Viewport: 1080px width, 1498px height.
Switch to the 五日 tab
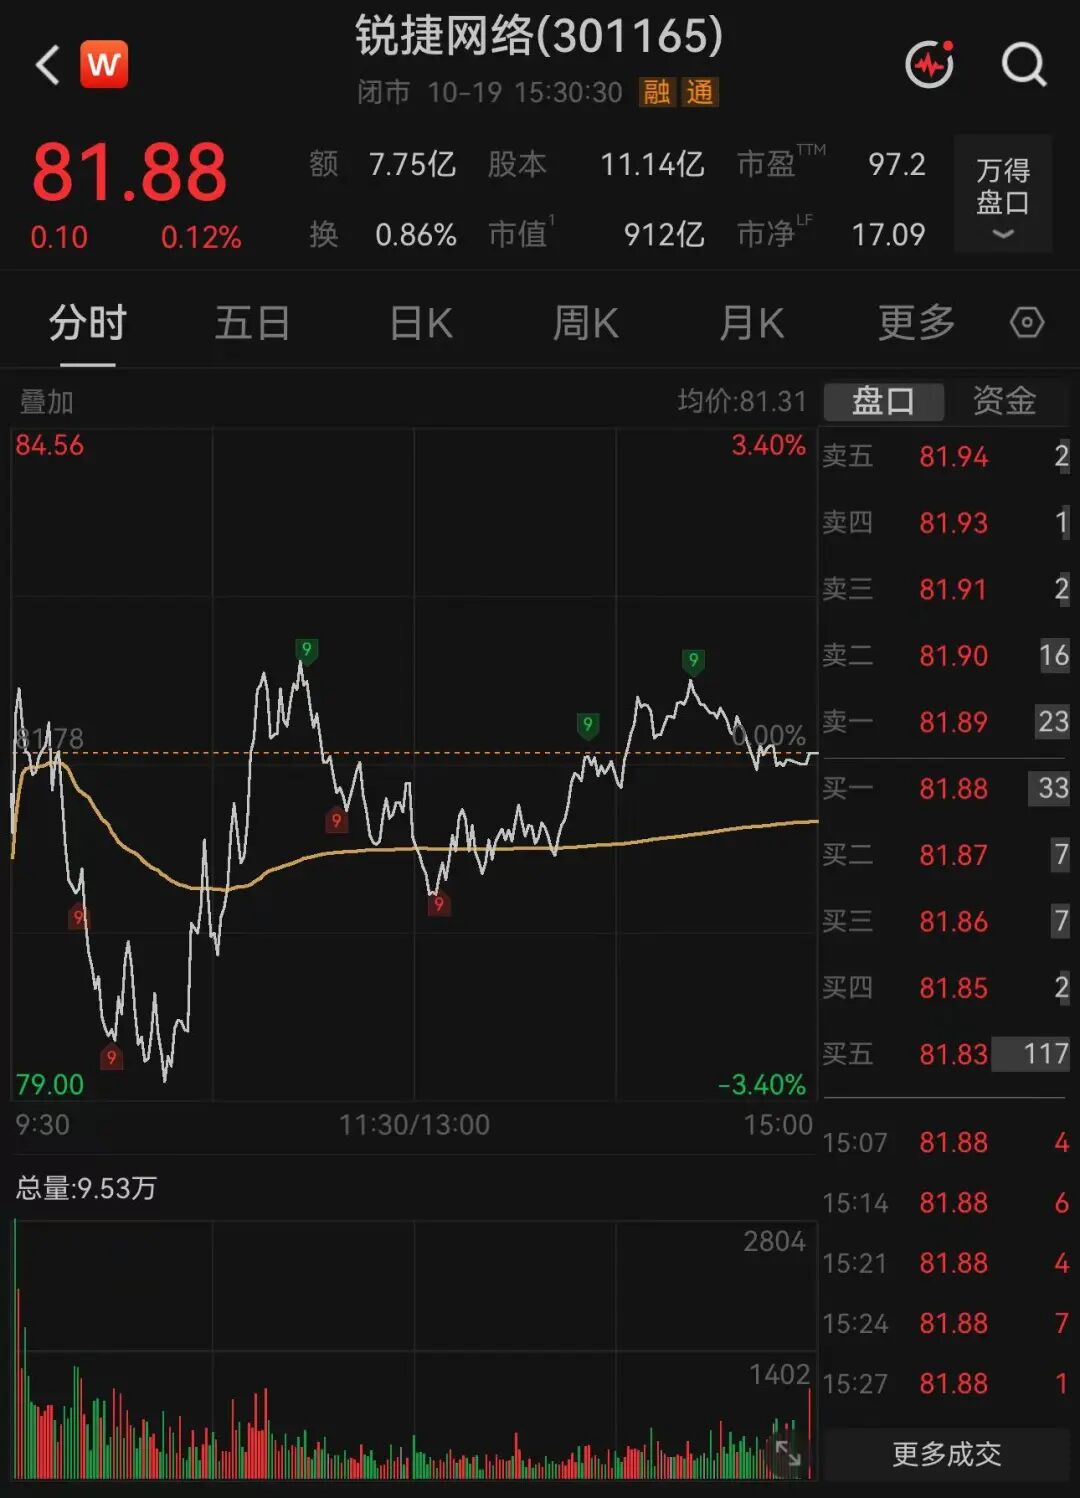coord(253,323)
